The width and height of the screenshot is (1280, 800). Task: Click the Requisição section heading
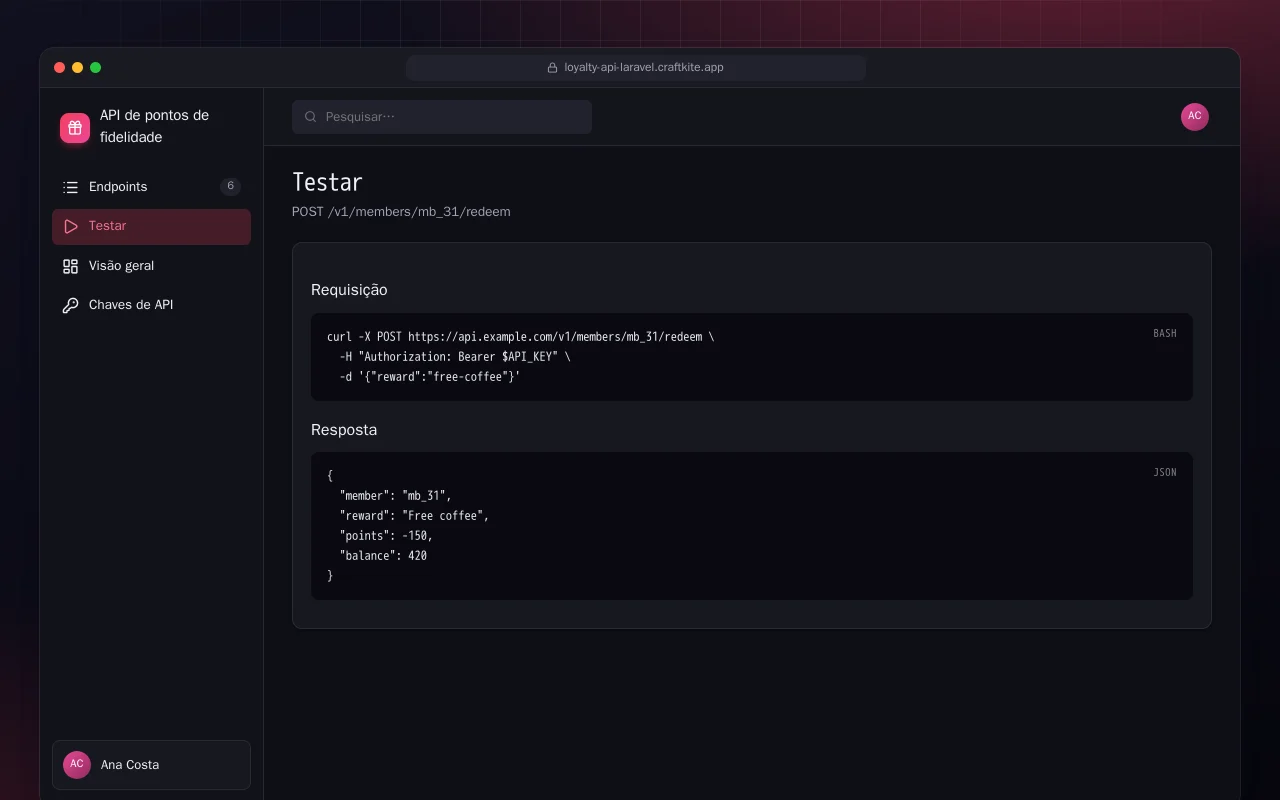(x=349, y=290)
